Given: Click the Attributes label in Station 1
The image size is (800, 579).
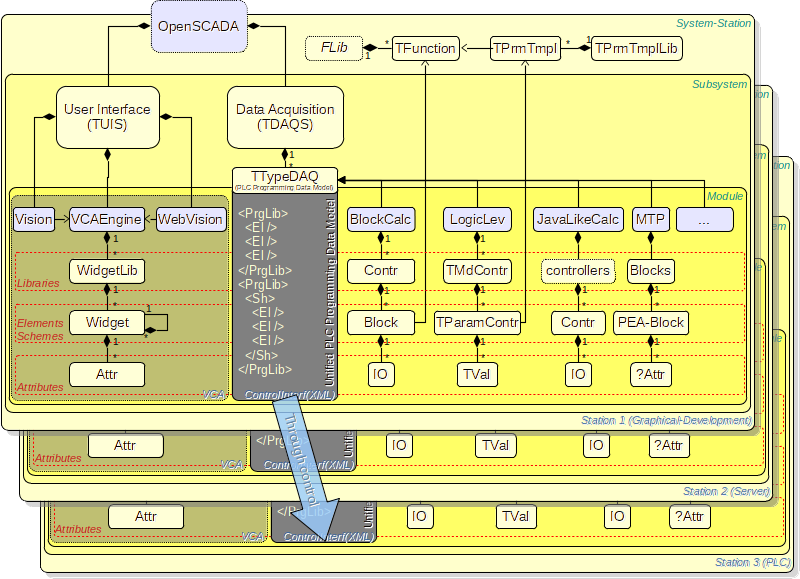Looking at the screenshot, I should click(40, 387).
